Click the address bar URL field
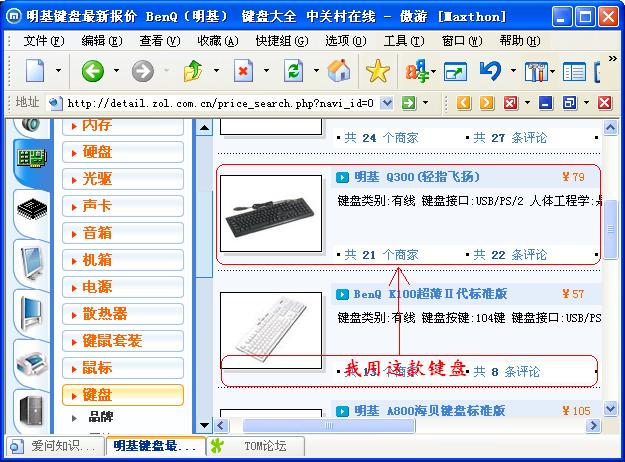625x462 pixels. [x=220, y=104]
